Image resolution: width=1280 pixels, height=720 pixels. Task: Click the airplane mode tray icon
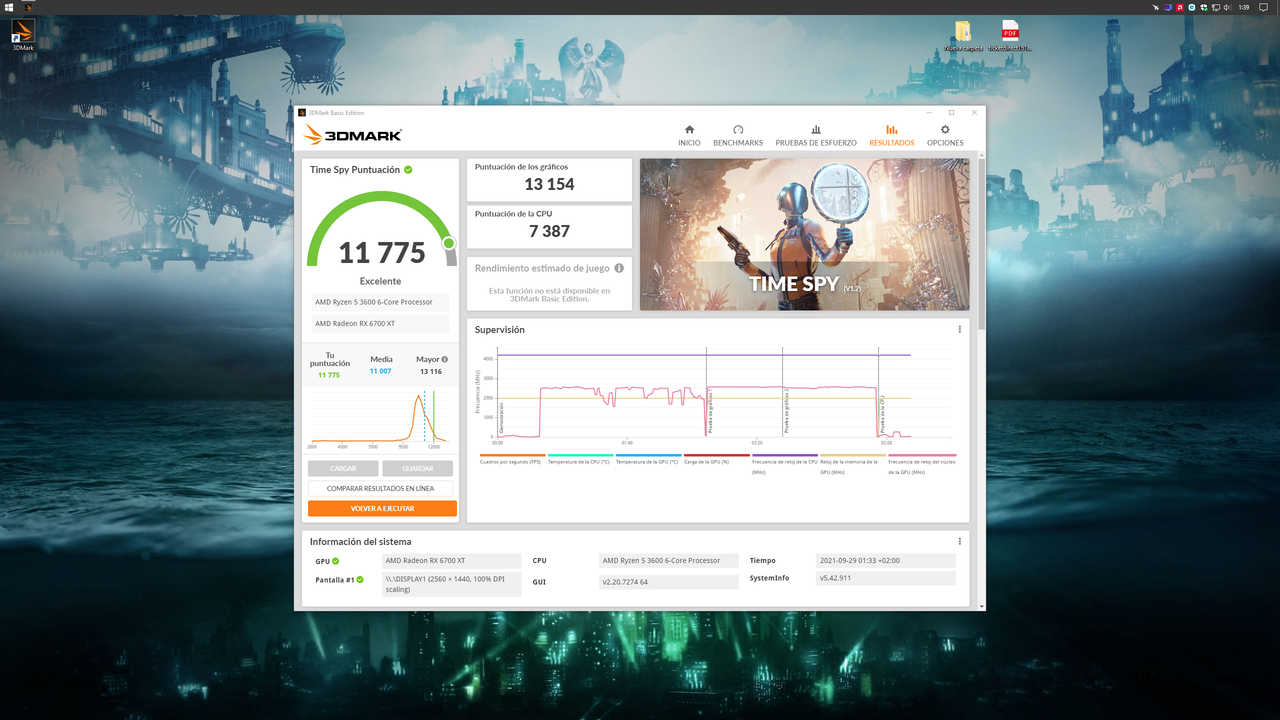(x=1156, y=7)
